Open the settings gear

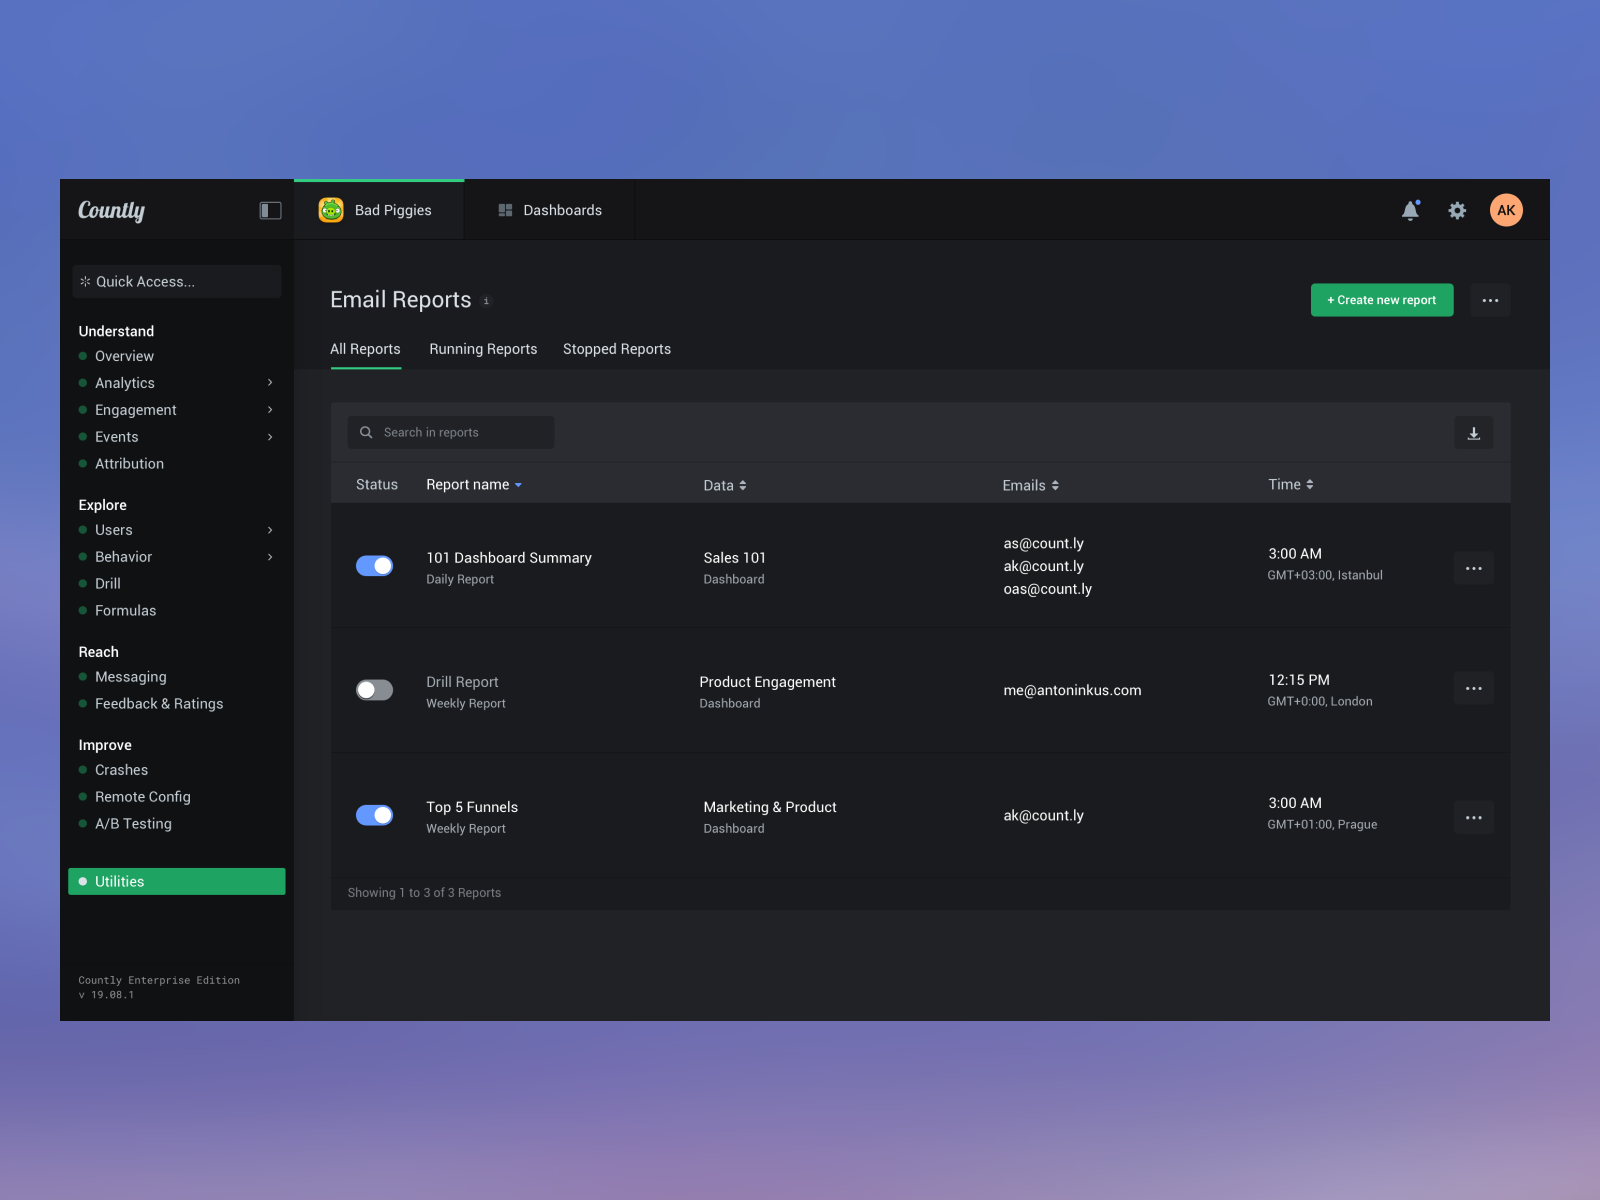point(1457,210)
